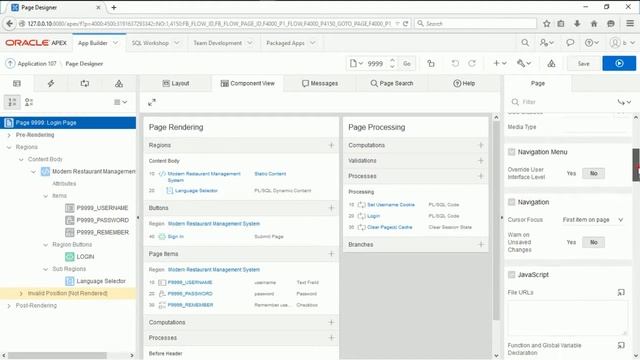The width and height of the screenshot is (640, 360).
Task: Collapse the Items tree node
Action: [46, 196]
